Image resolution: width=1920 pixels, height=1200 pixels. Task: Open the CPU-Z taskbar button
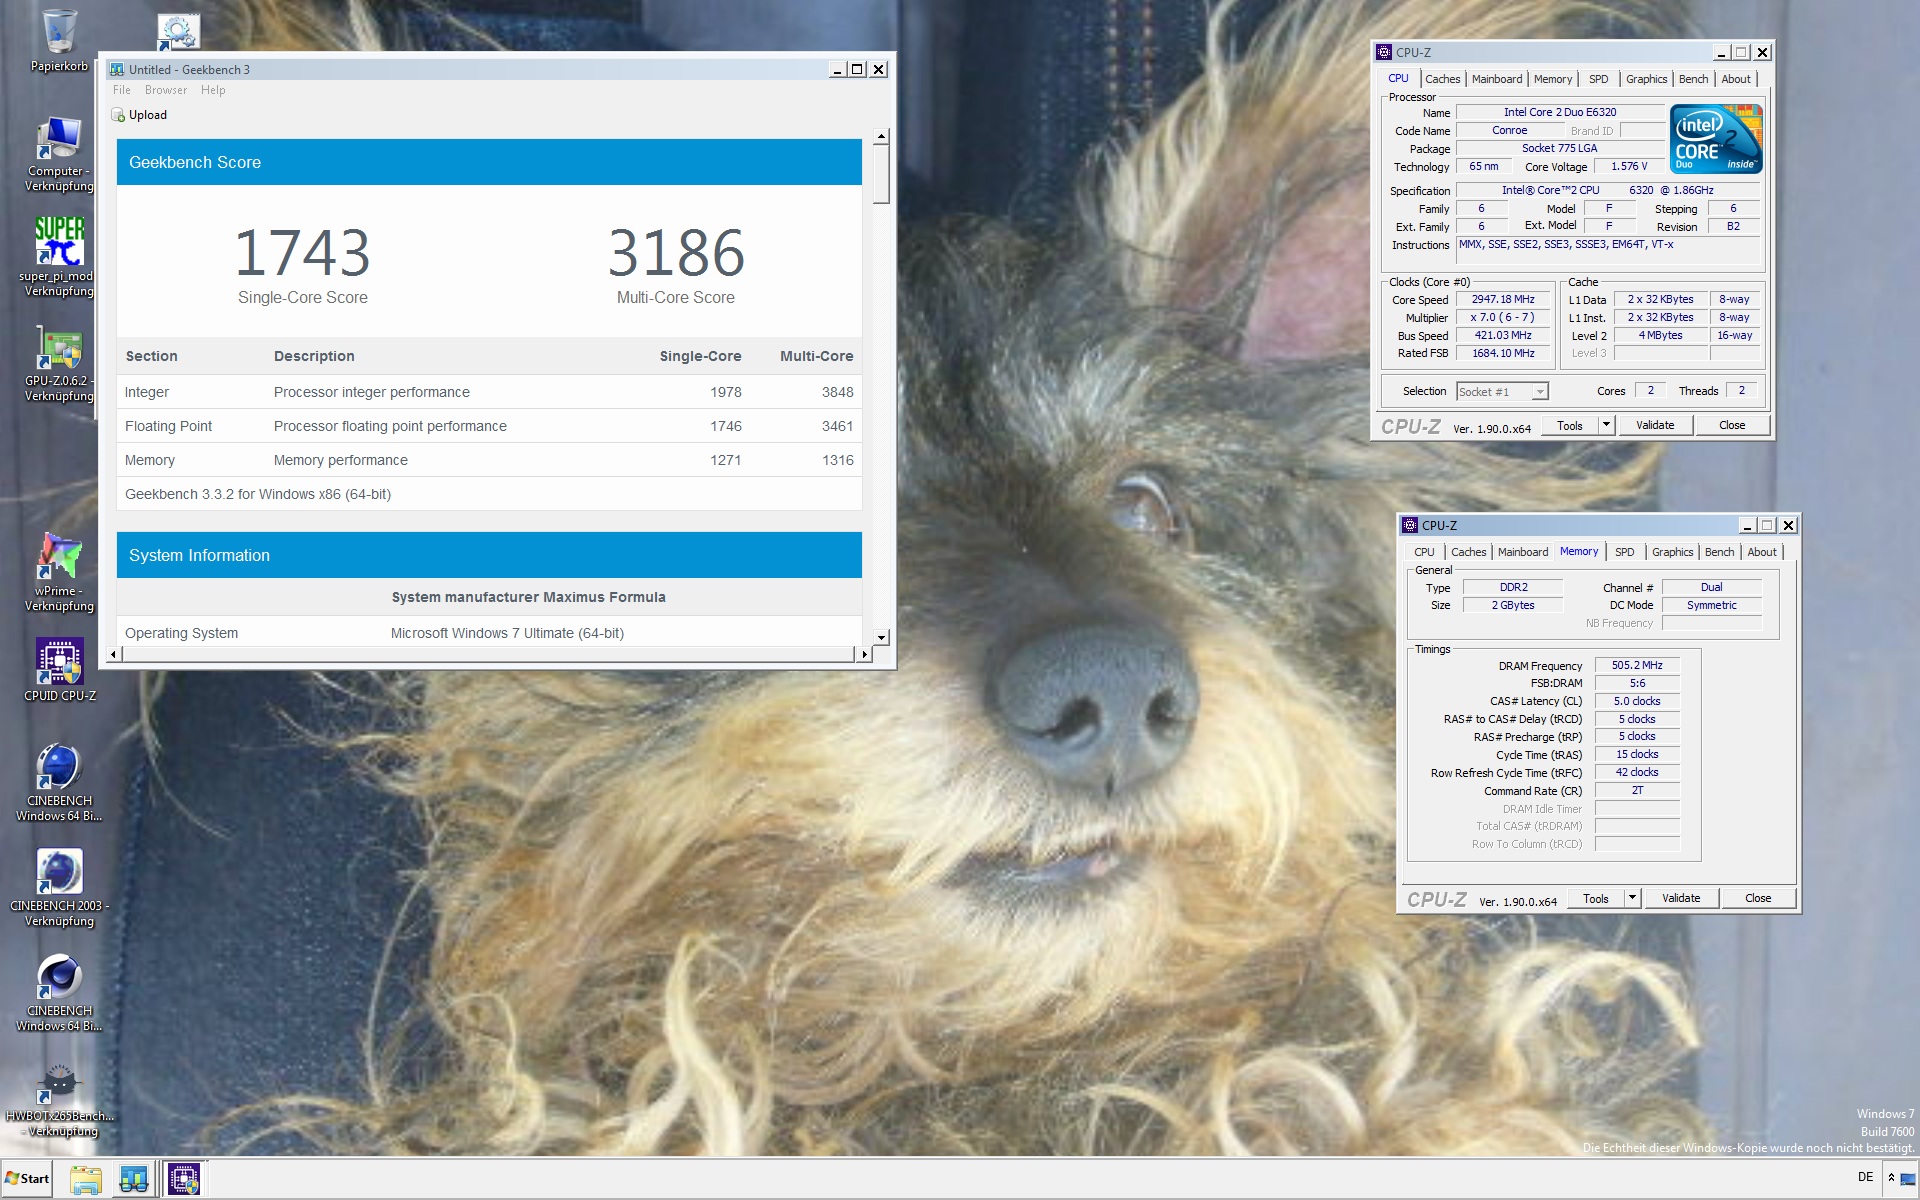point(183,1179)
